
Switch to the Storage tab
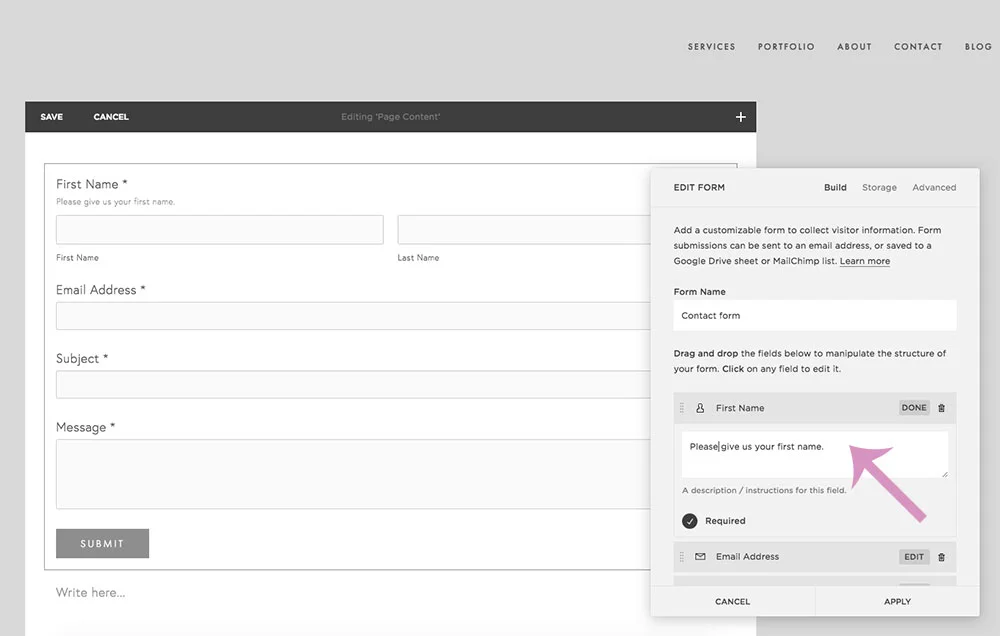(x=879, y=187)
